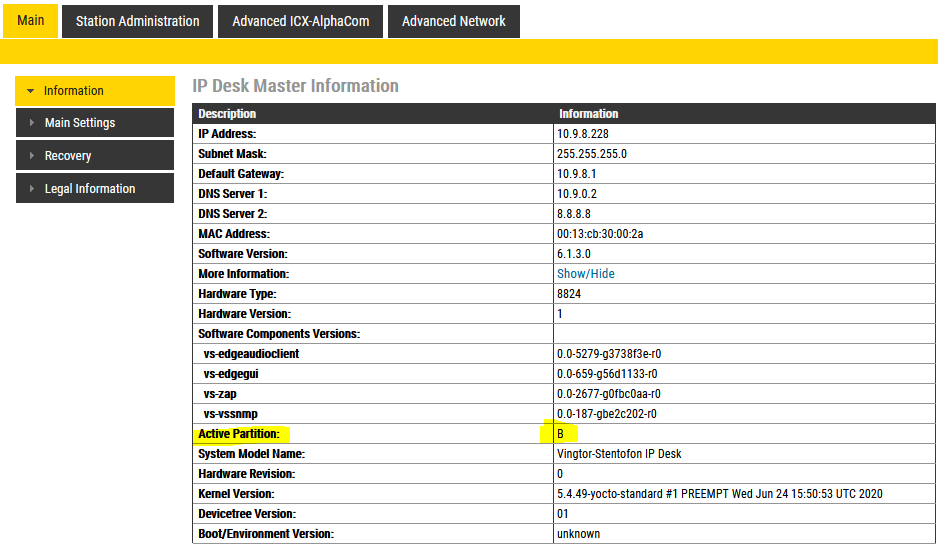
Task: Open Legal Information in the sidebar
Action: [90, 189]
